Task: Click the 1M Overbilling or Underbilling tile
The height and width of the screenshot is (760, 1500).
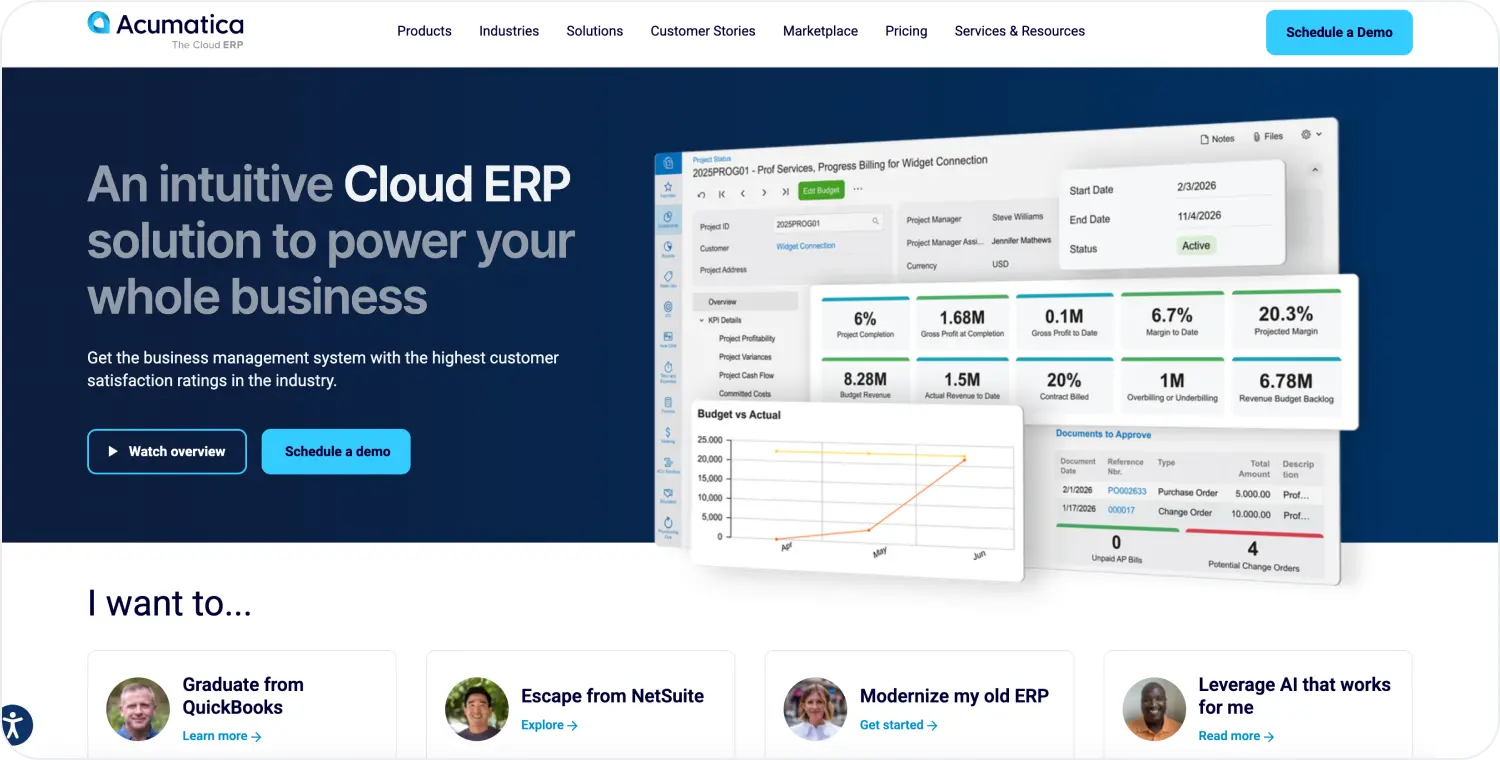Action: pos(1172,387)
